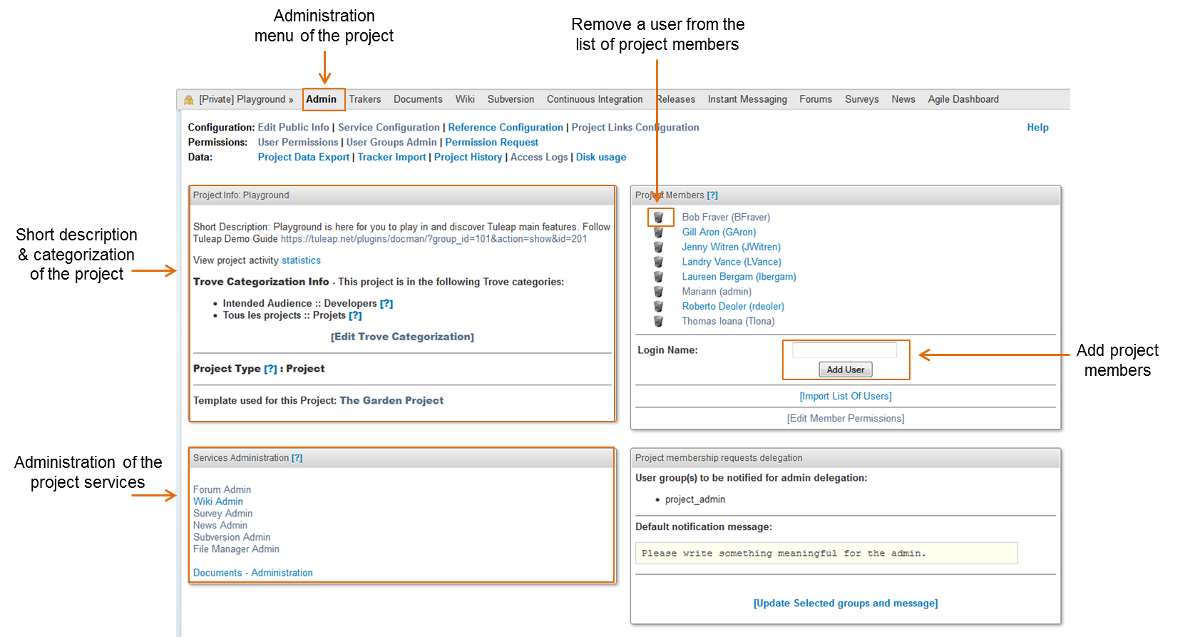The image size is (1200, 637).
Task: Remove Jenny Witren via trash icon
Action: (x=658, y=247)
